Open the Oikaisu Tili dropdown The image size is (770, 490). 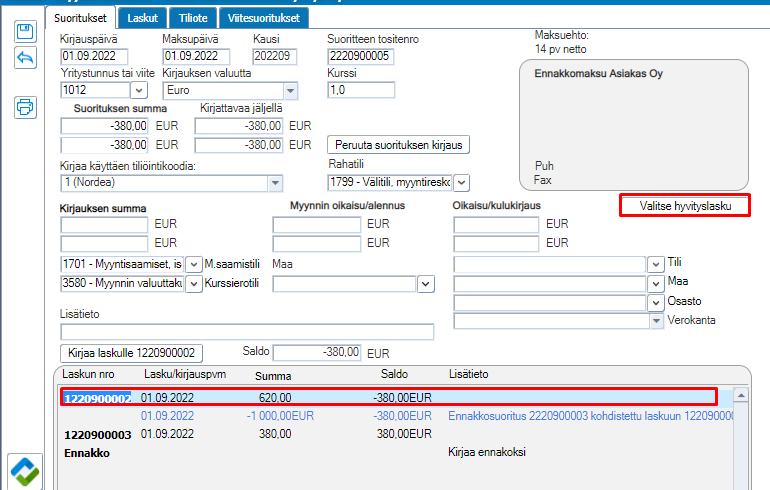click(656, 265)
